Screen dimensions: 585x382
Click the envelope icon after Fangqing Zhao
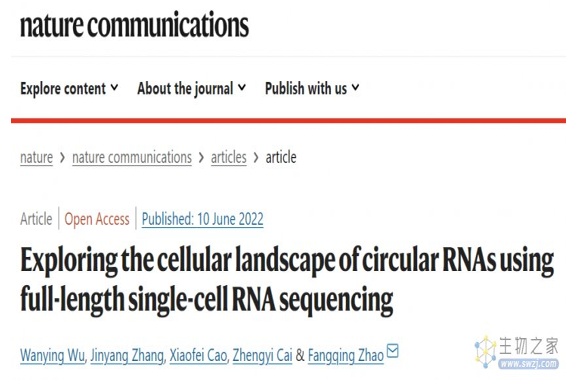392,351
